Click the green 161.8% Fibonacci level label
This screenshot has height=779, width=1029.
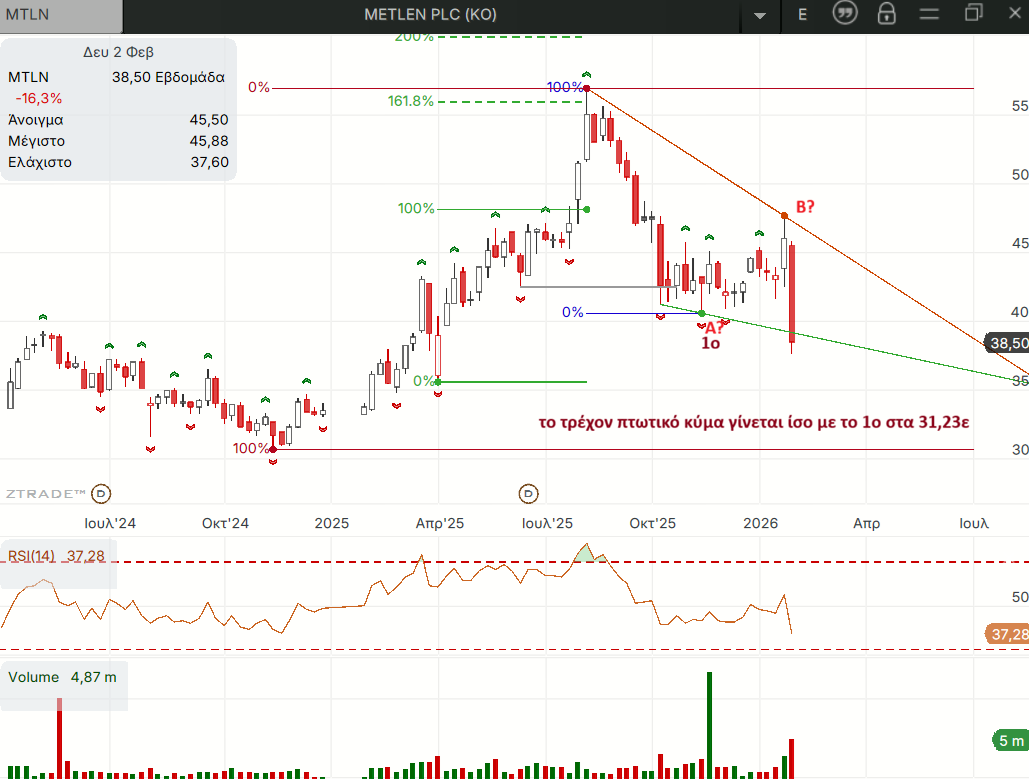(410, 101)
